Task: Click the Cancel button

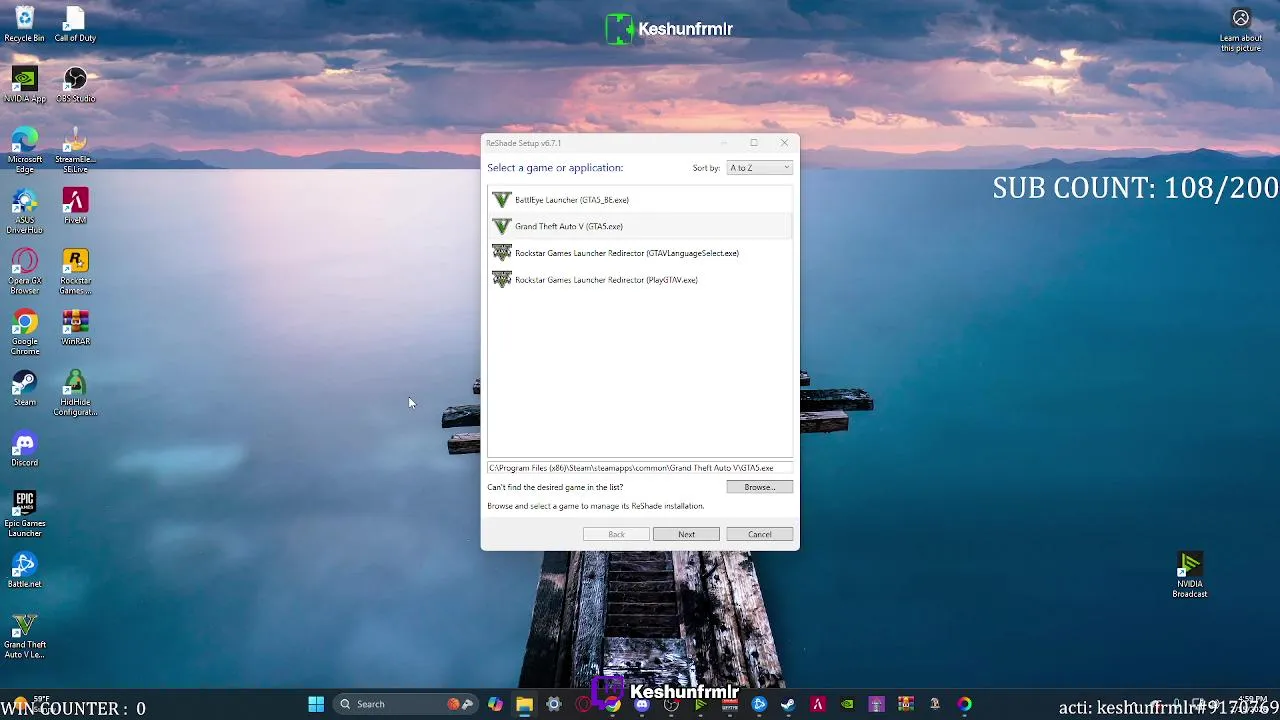Action: pyautogui.click(x=759, y=534)
